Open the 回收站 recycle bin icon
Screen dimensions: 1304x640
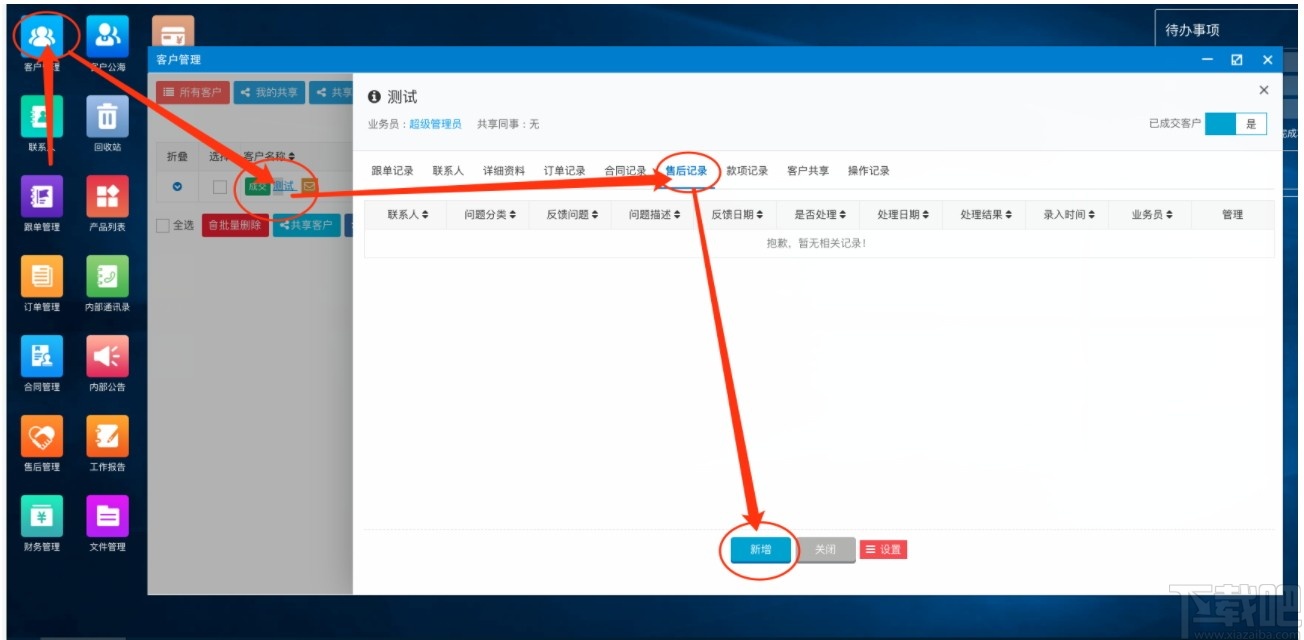coord(109,117)
